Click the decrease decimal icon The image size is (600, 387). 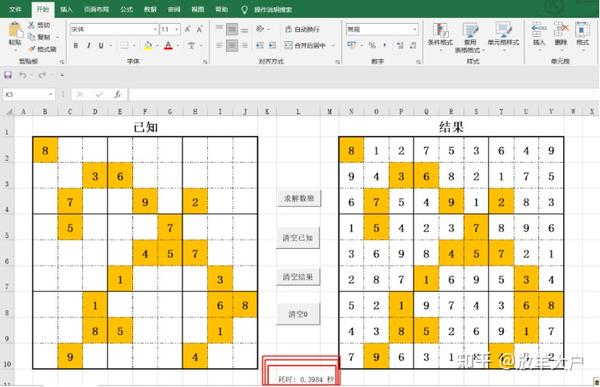point(412,46)
